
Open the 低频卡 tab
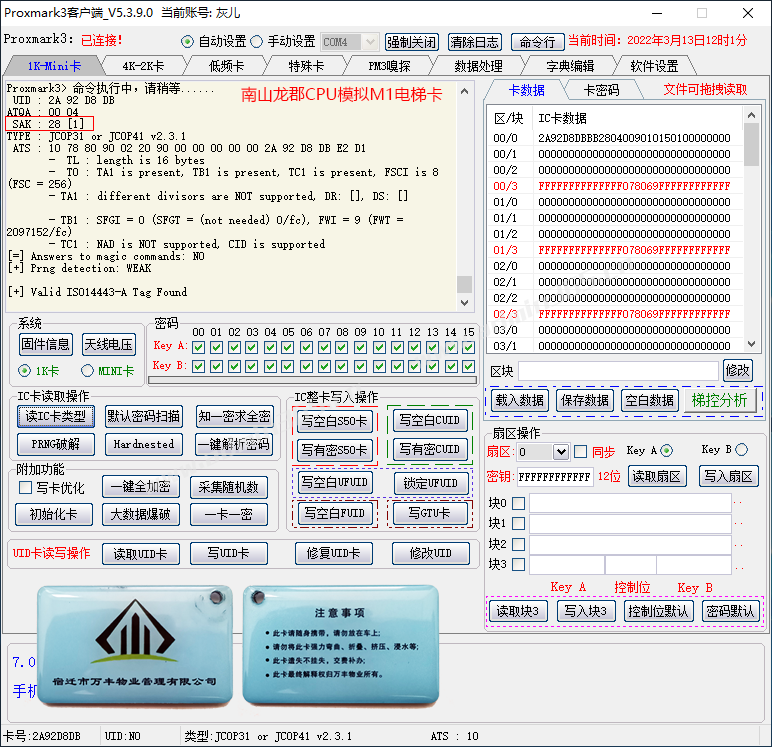pyautogui.click(x=226, y=66)
